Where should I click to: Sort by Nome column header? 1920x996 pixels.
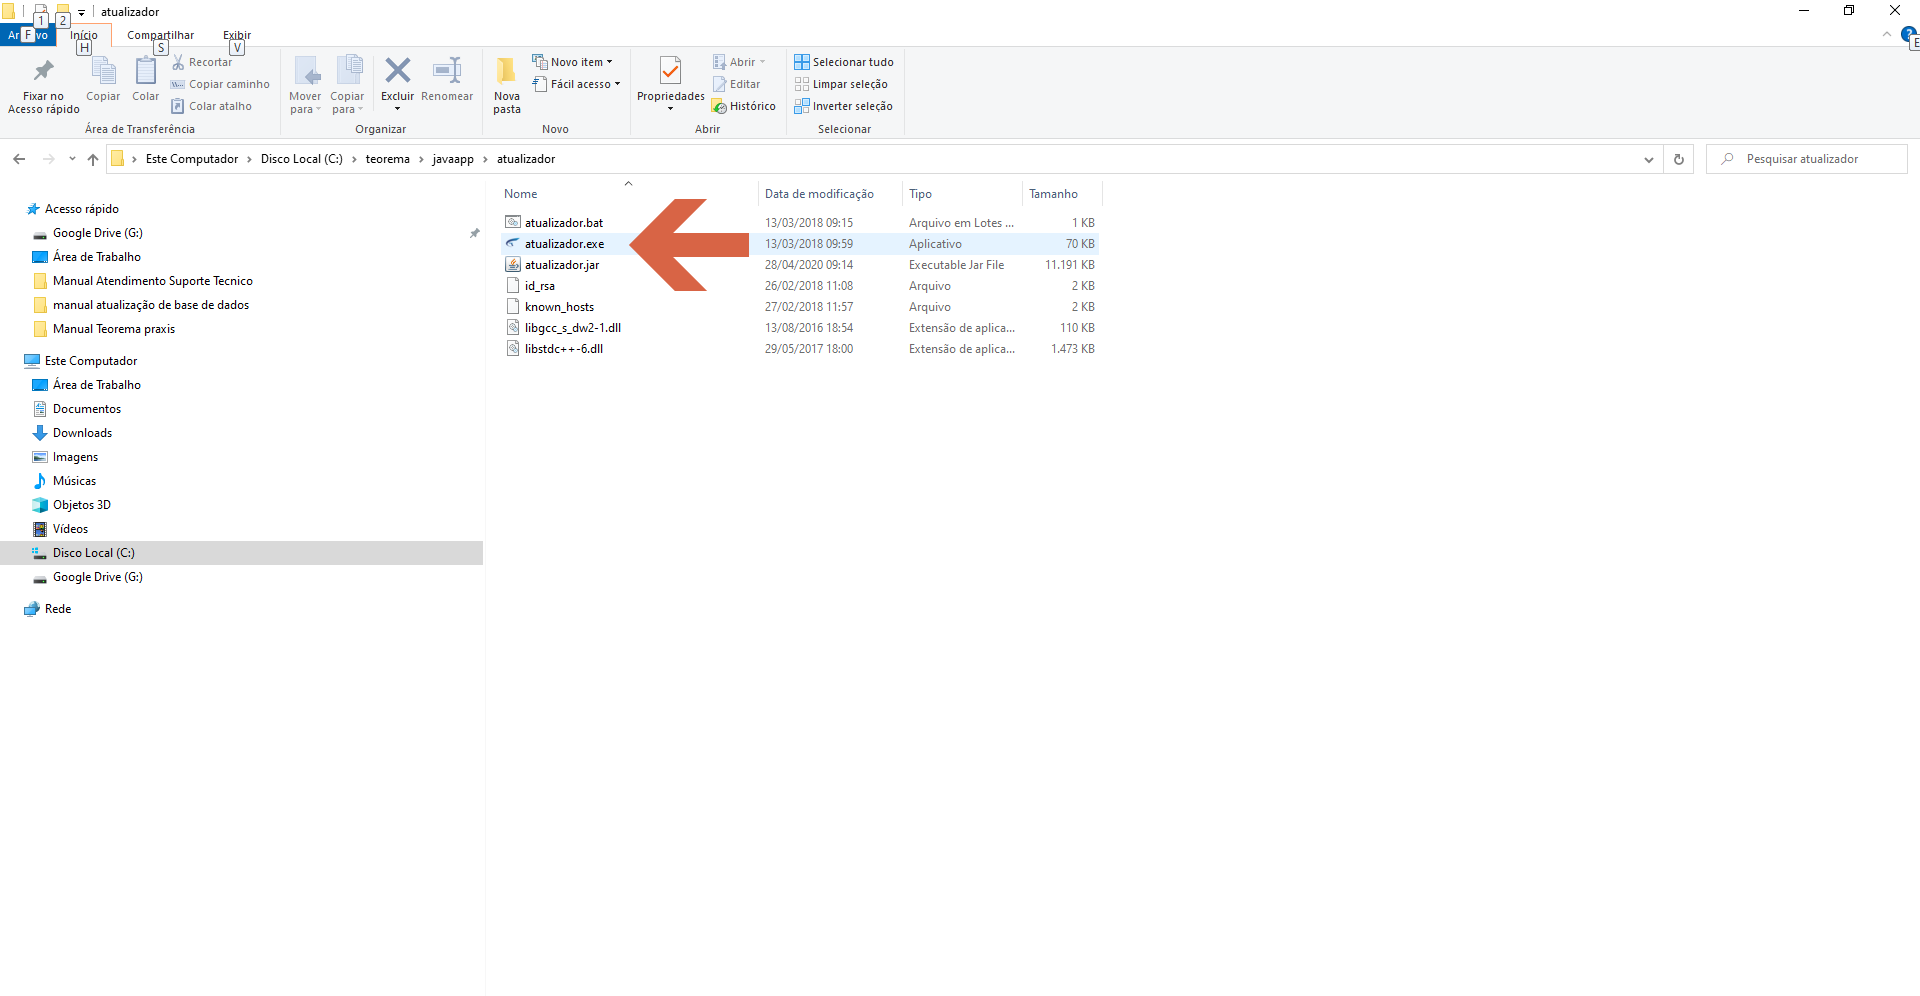521,194
